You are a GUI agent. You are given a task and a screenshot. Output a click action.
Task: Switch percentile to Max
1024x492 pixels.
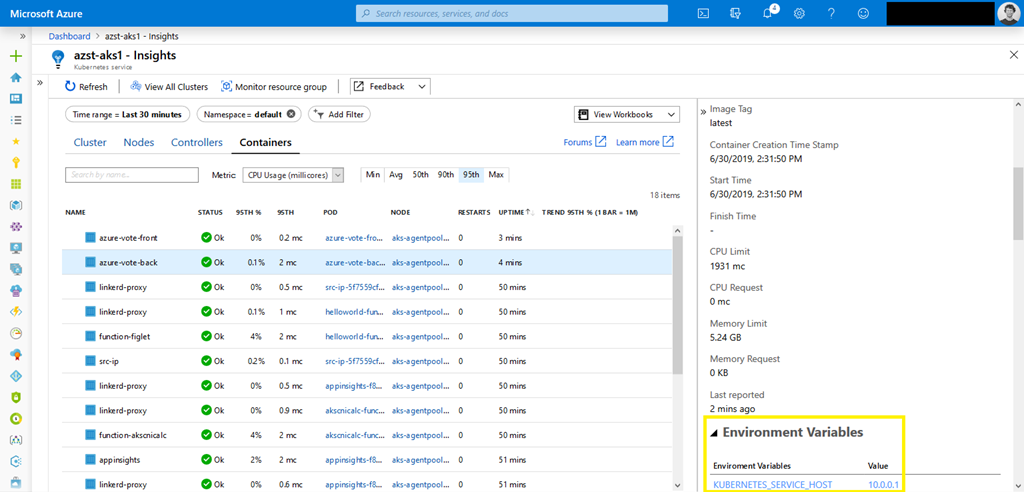[496, 174]
